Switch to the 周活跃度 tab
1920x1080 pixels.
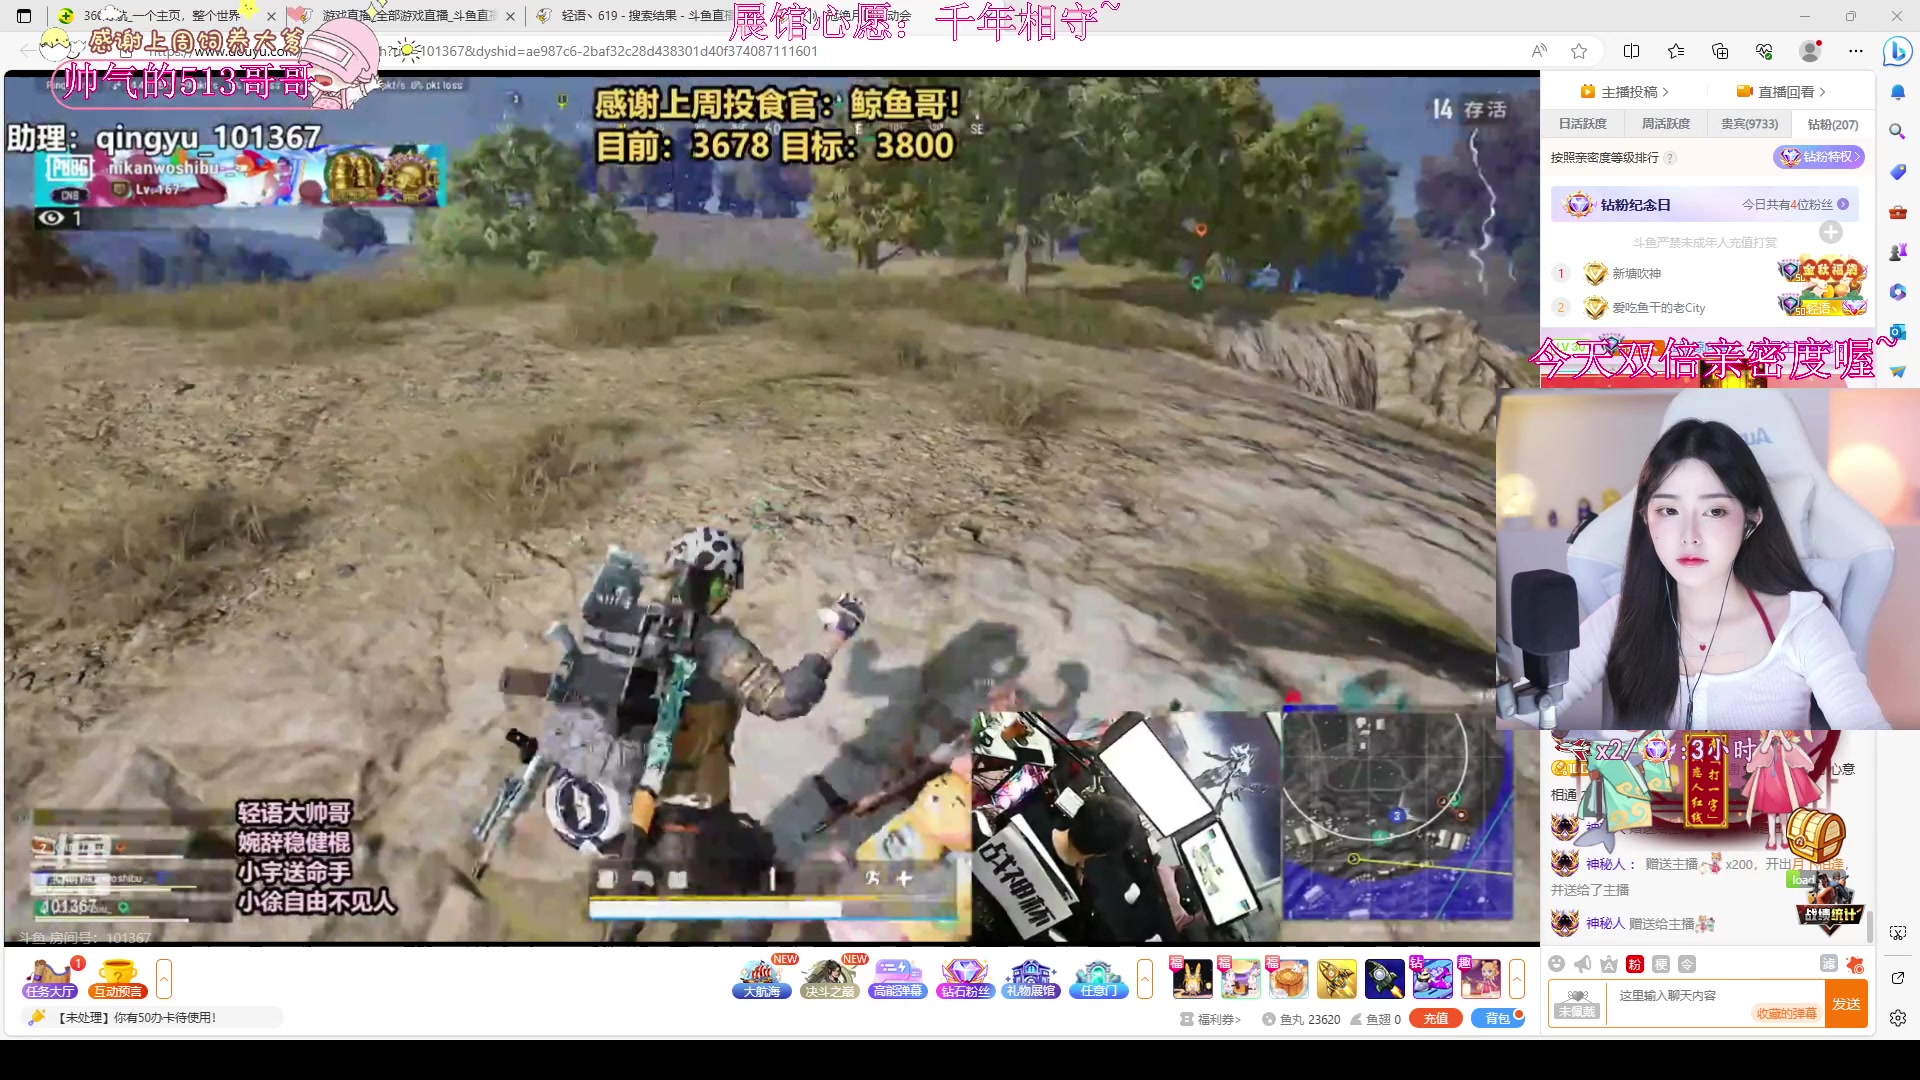[1665, 124]
